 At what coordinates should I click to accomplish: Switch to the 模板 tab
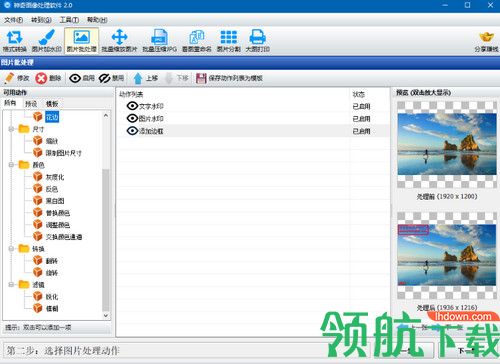coord(52,104)
